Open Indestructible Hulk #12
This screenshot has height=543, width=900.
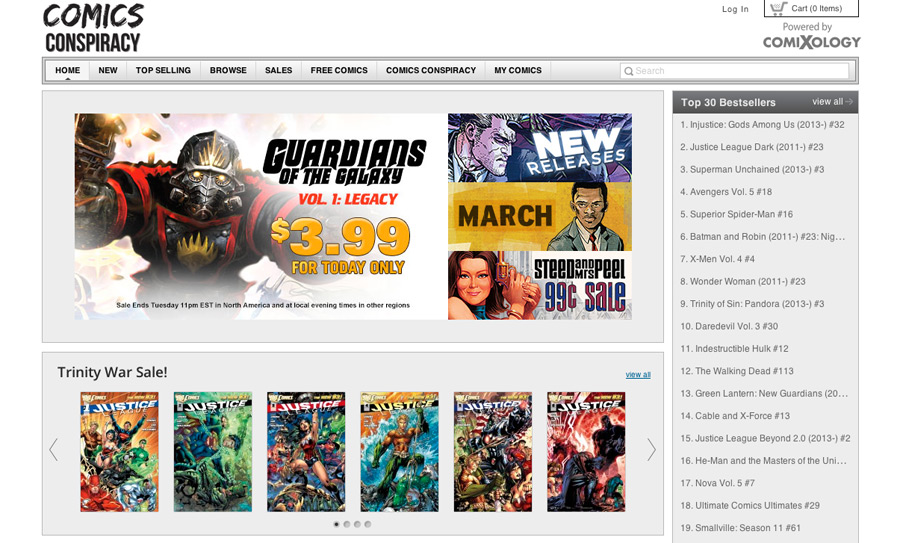tap(734, 348)
